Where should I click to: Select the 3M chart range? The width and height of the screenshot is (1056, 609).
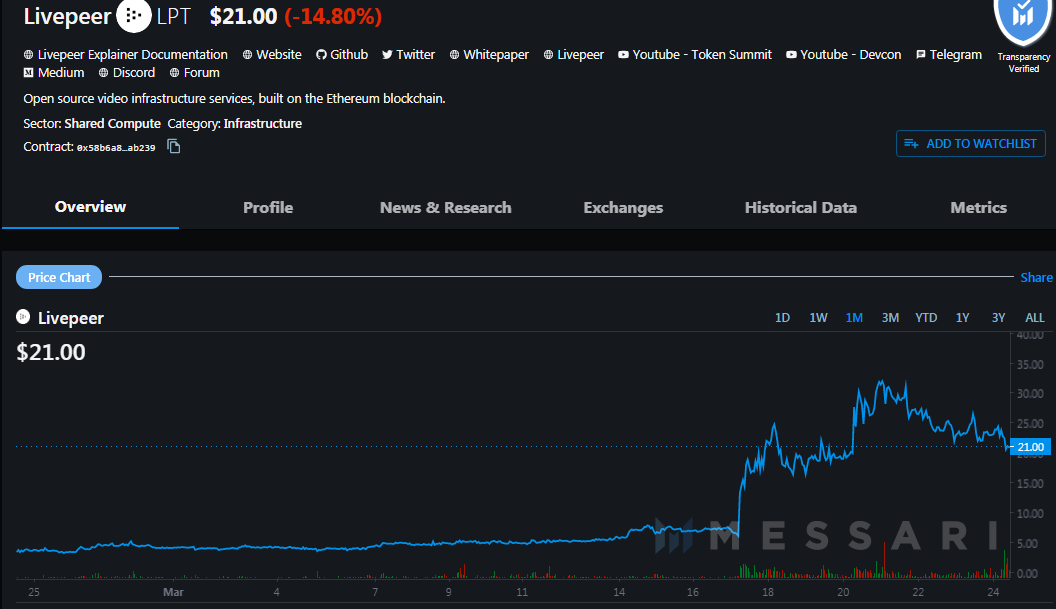[890, 317]
